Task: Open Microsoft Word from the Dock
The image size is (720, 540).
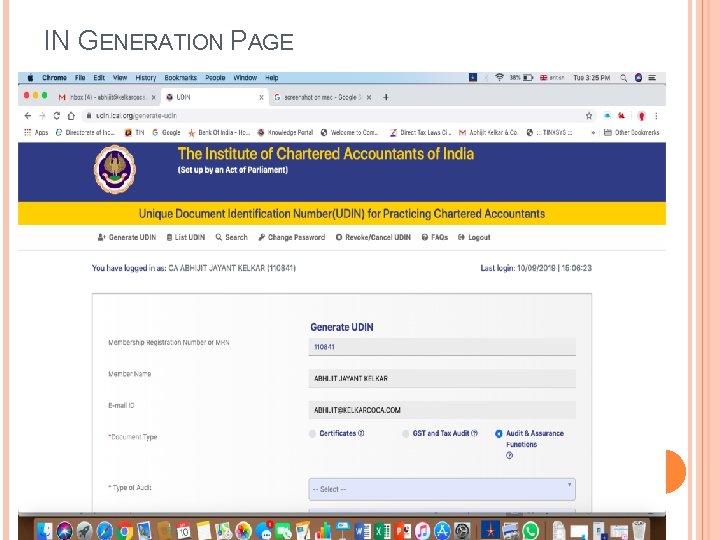Action: (363, 531)
